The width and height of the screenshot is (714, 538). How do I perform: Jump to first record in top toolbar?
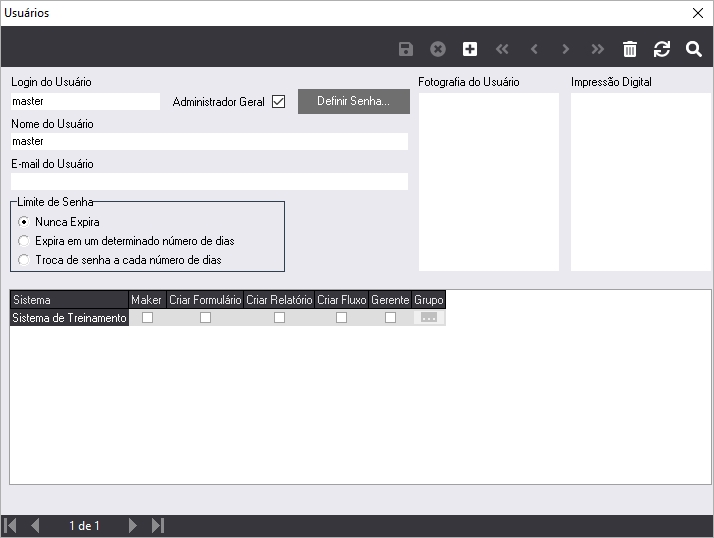[502, 49]
